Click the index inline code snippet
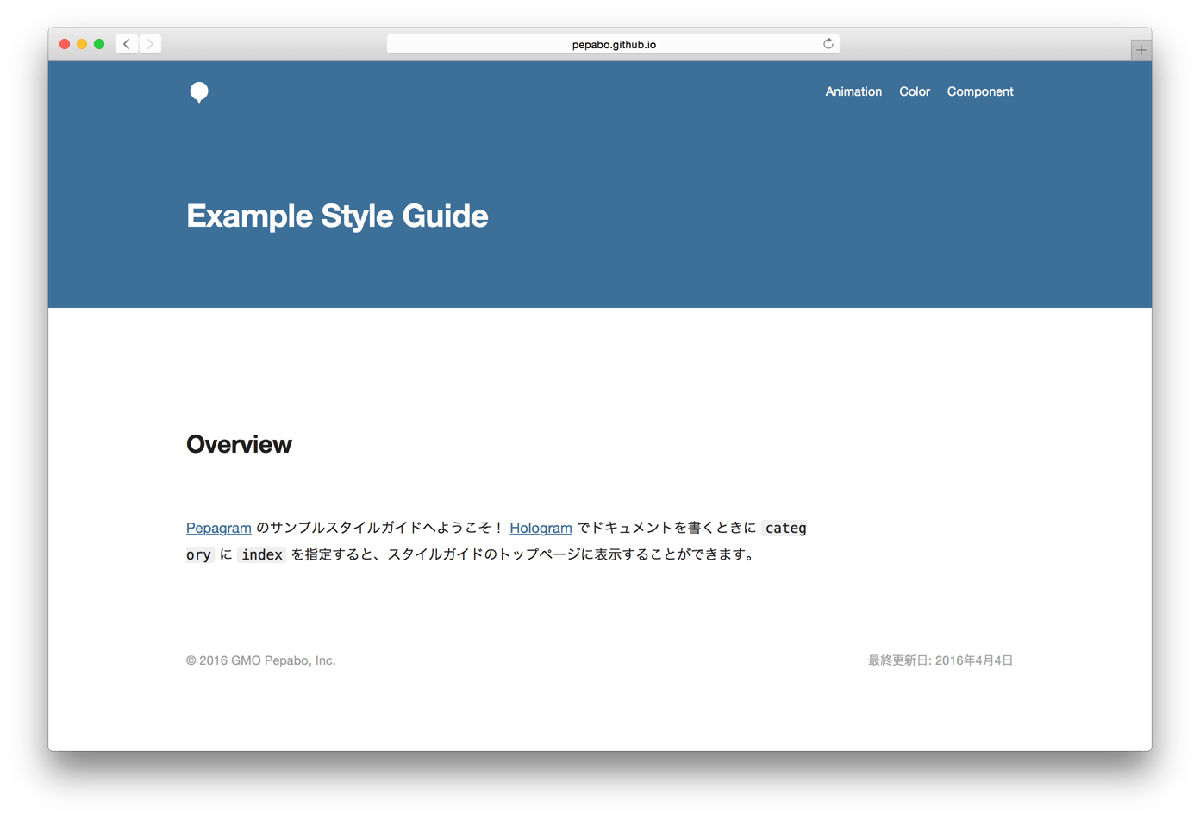This screenshot has height=820, width=1200. click(262, 555)
